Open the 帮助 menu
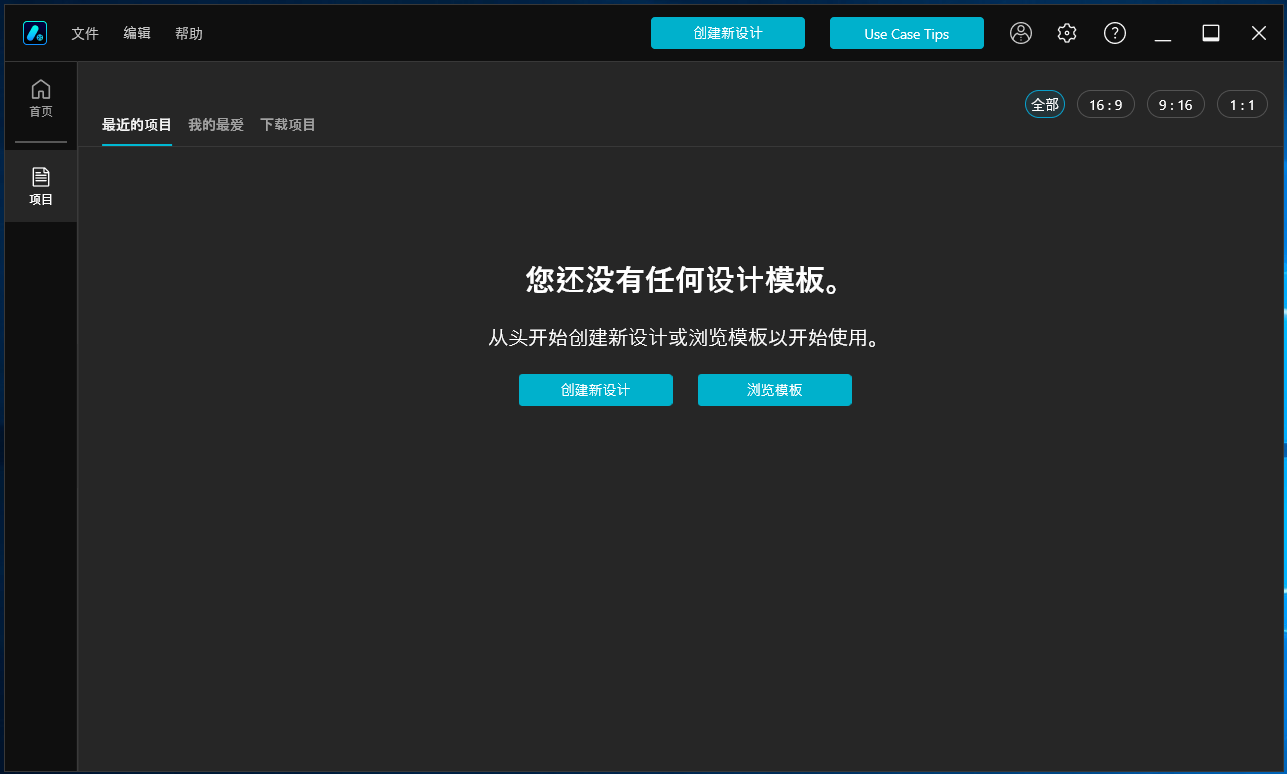Viewport: 1287px width, 774px height. coord(189,33)
